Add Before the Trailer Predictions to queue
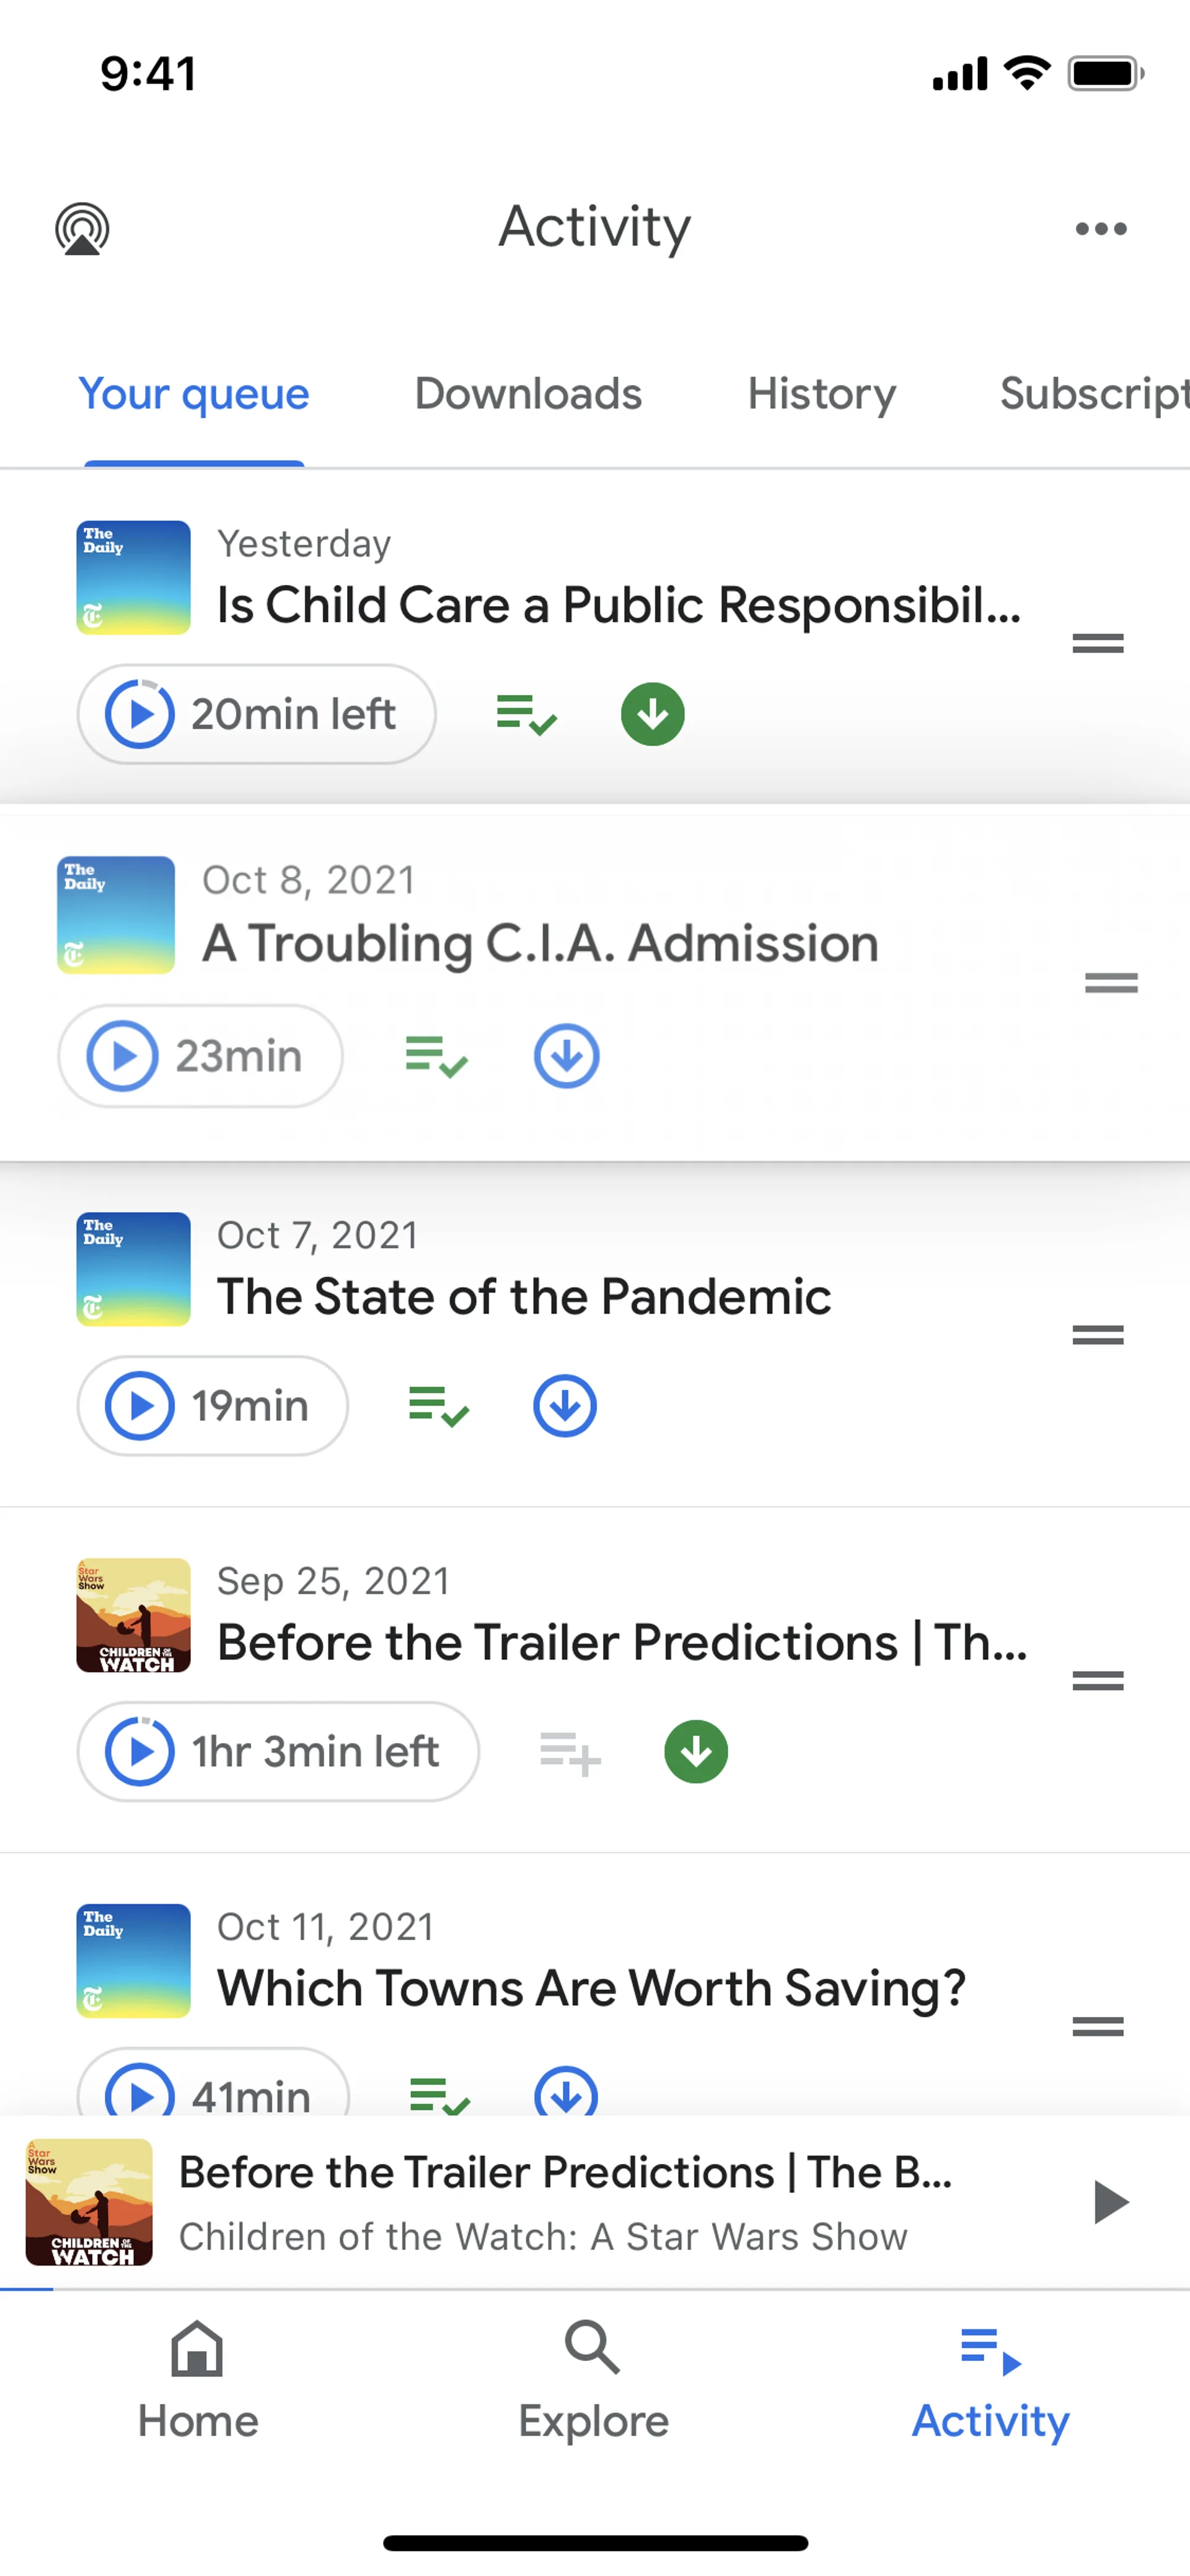The height and width of the screenshot is (2576, 1190). tap(570, 1752)
